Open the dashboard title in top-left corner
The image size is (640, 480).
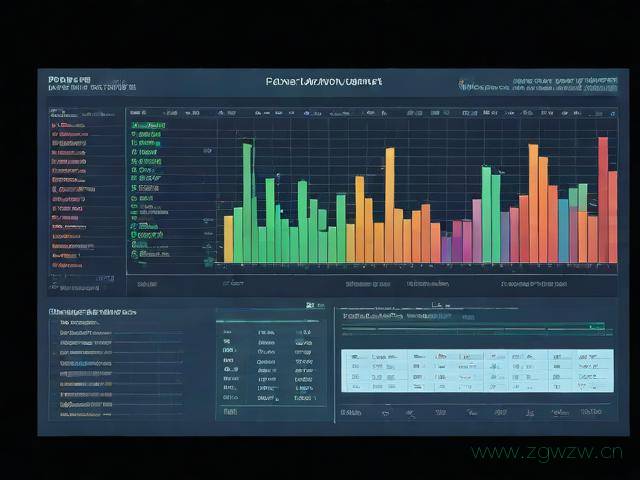coord(69,80)
